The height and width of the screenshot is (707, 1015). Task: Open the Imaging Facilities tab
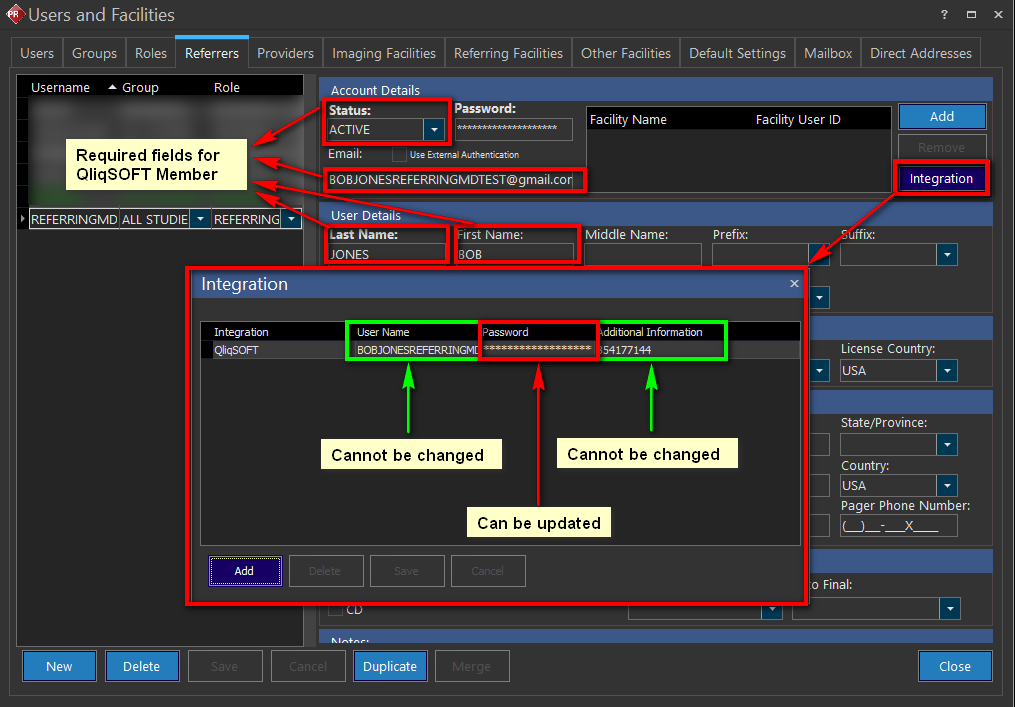384,54
